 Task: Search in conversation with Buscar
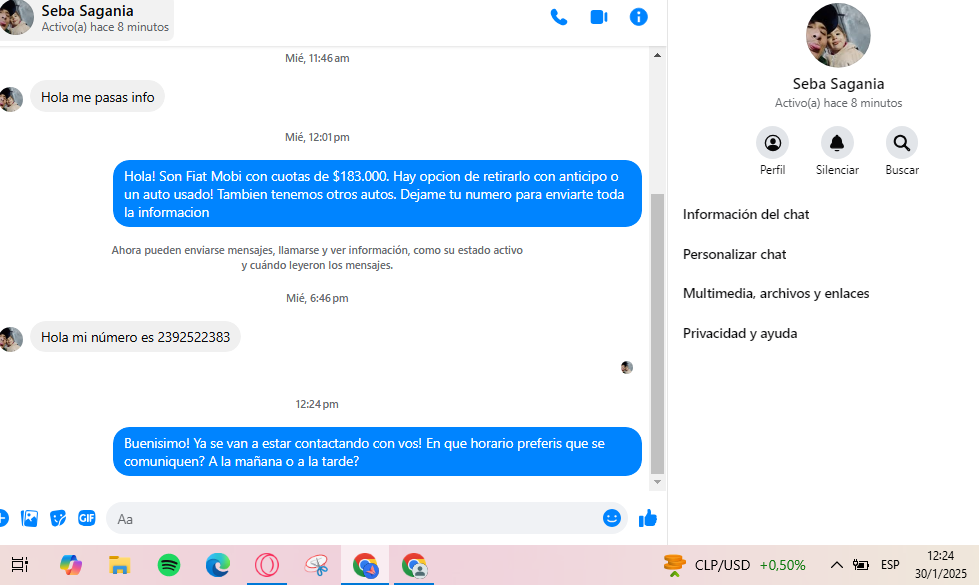tap(901, 143)
